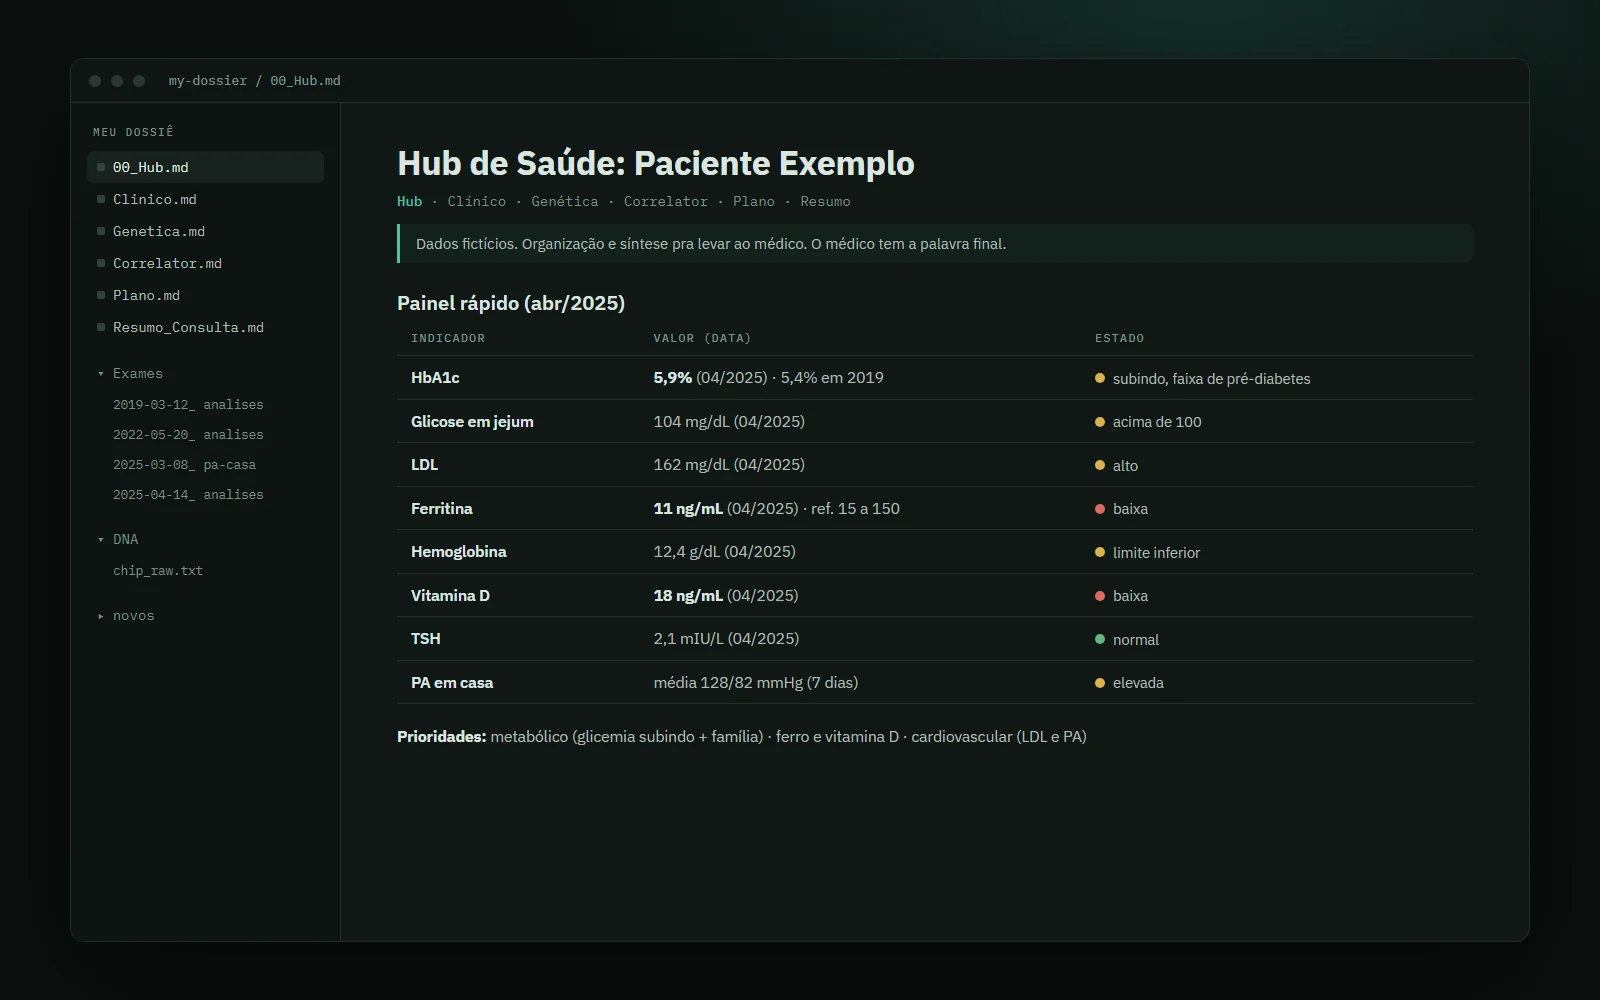Open 2025-03-08_ pa-casa exam

coord(184,464)
